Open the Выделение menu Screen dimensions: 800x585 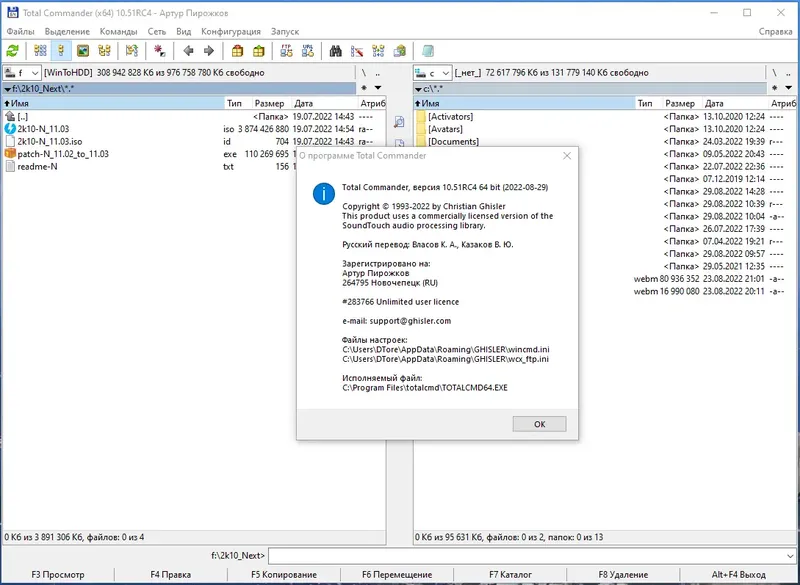tap(67, 32)
